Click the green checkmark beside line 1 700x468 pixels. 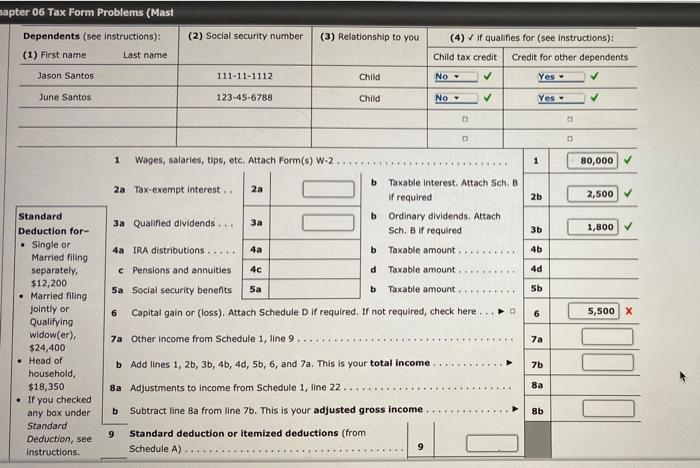coord(628,159)
